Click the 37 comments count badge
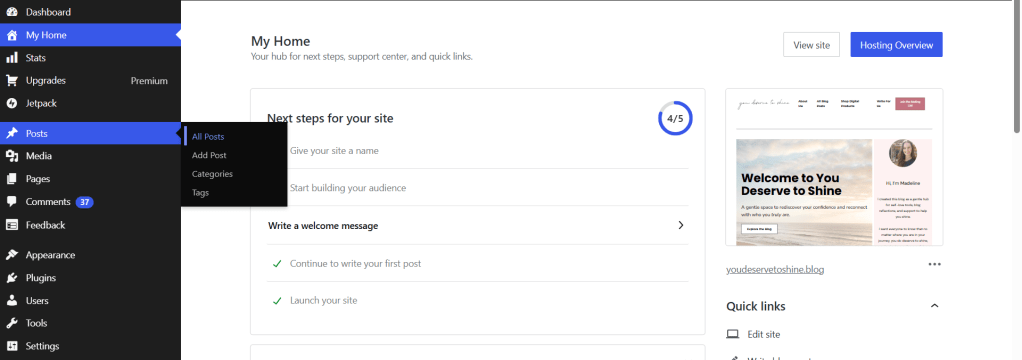 (x=85, y=202)
